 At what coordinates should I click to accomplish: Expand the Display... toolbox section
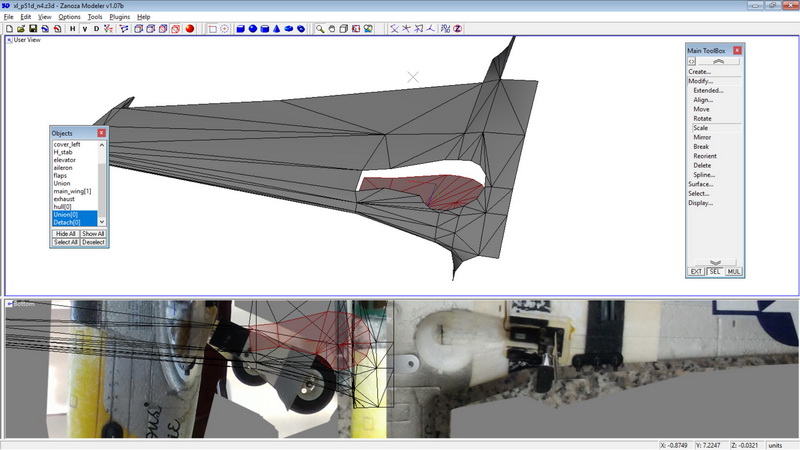click(x=700, y=203)
